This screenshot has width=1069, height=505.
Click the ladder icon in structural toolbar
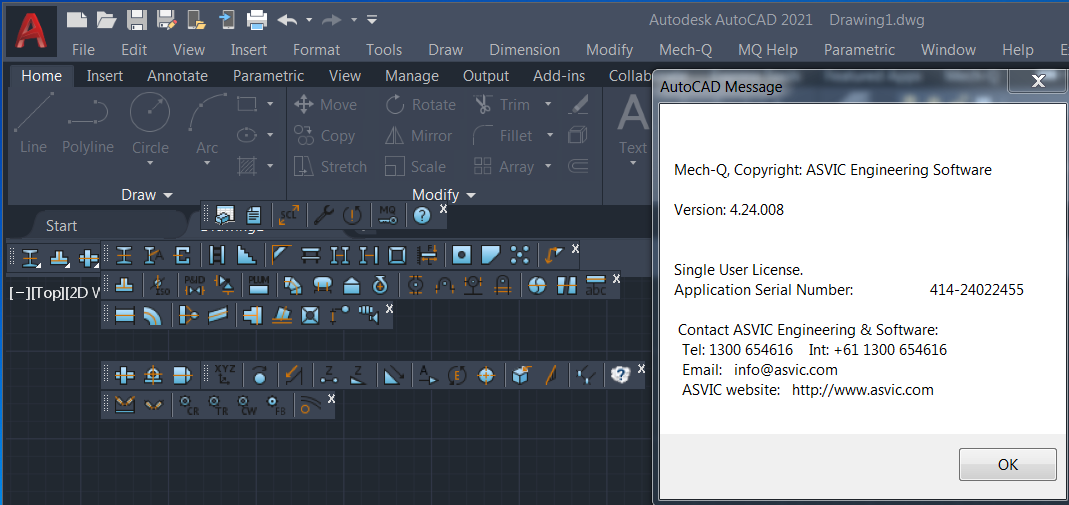tap(217, 255)
